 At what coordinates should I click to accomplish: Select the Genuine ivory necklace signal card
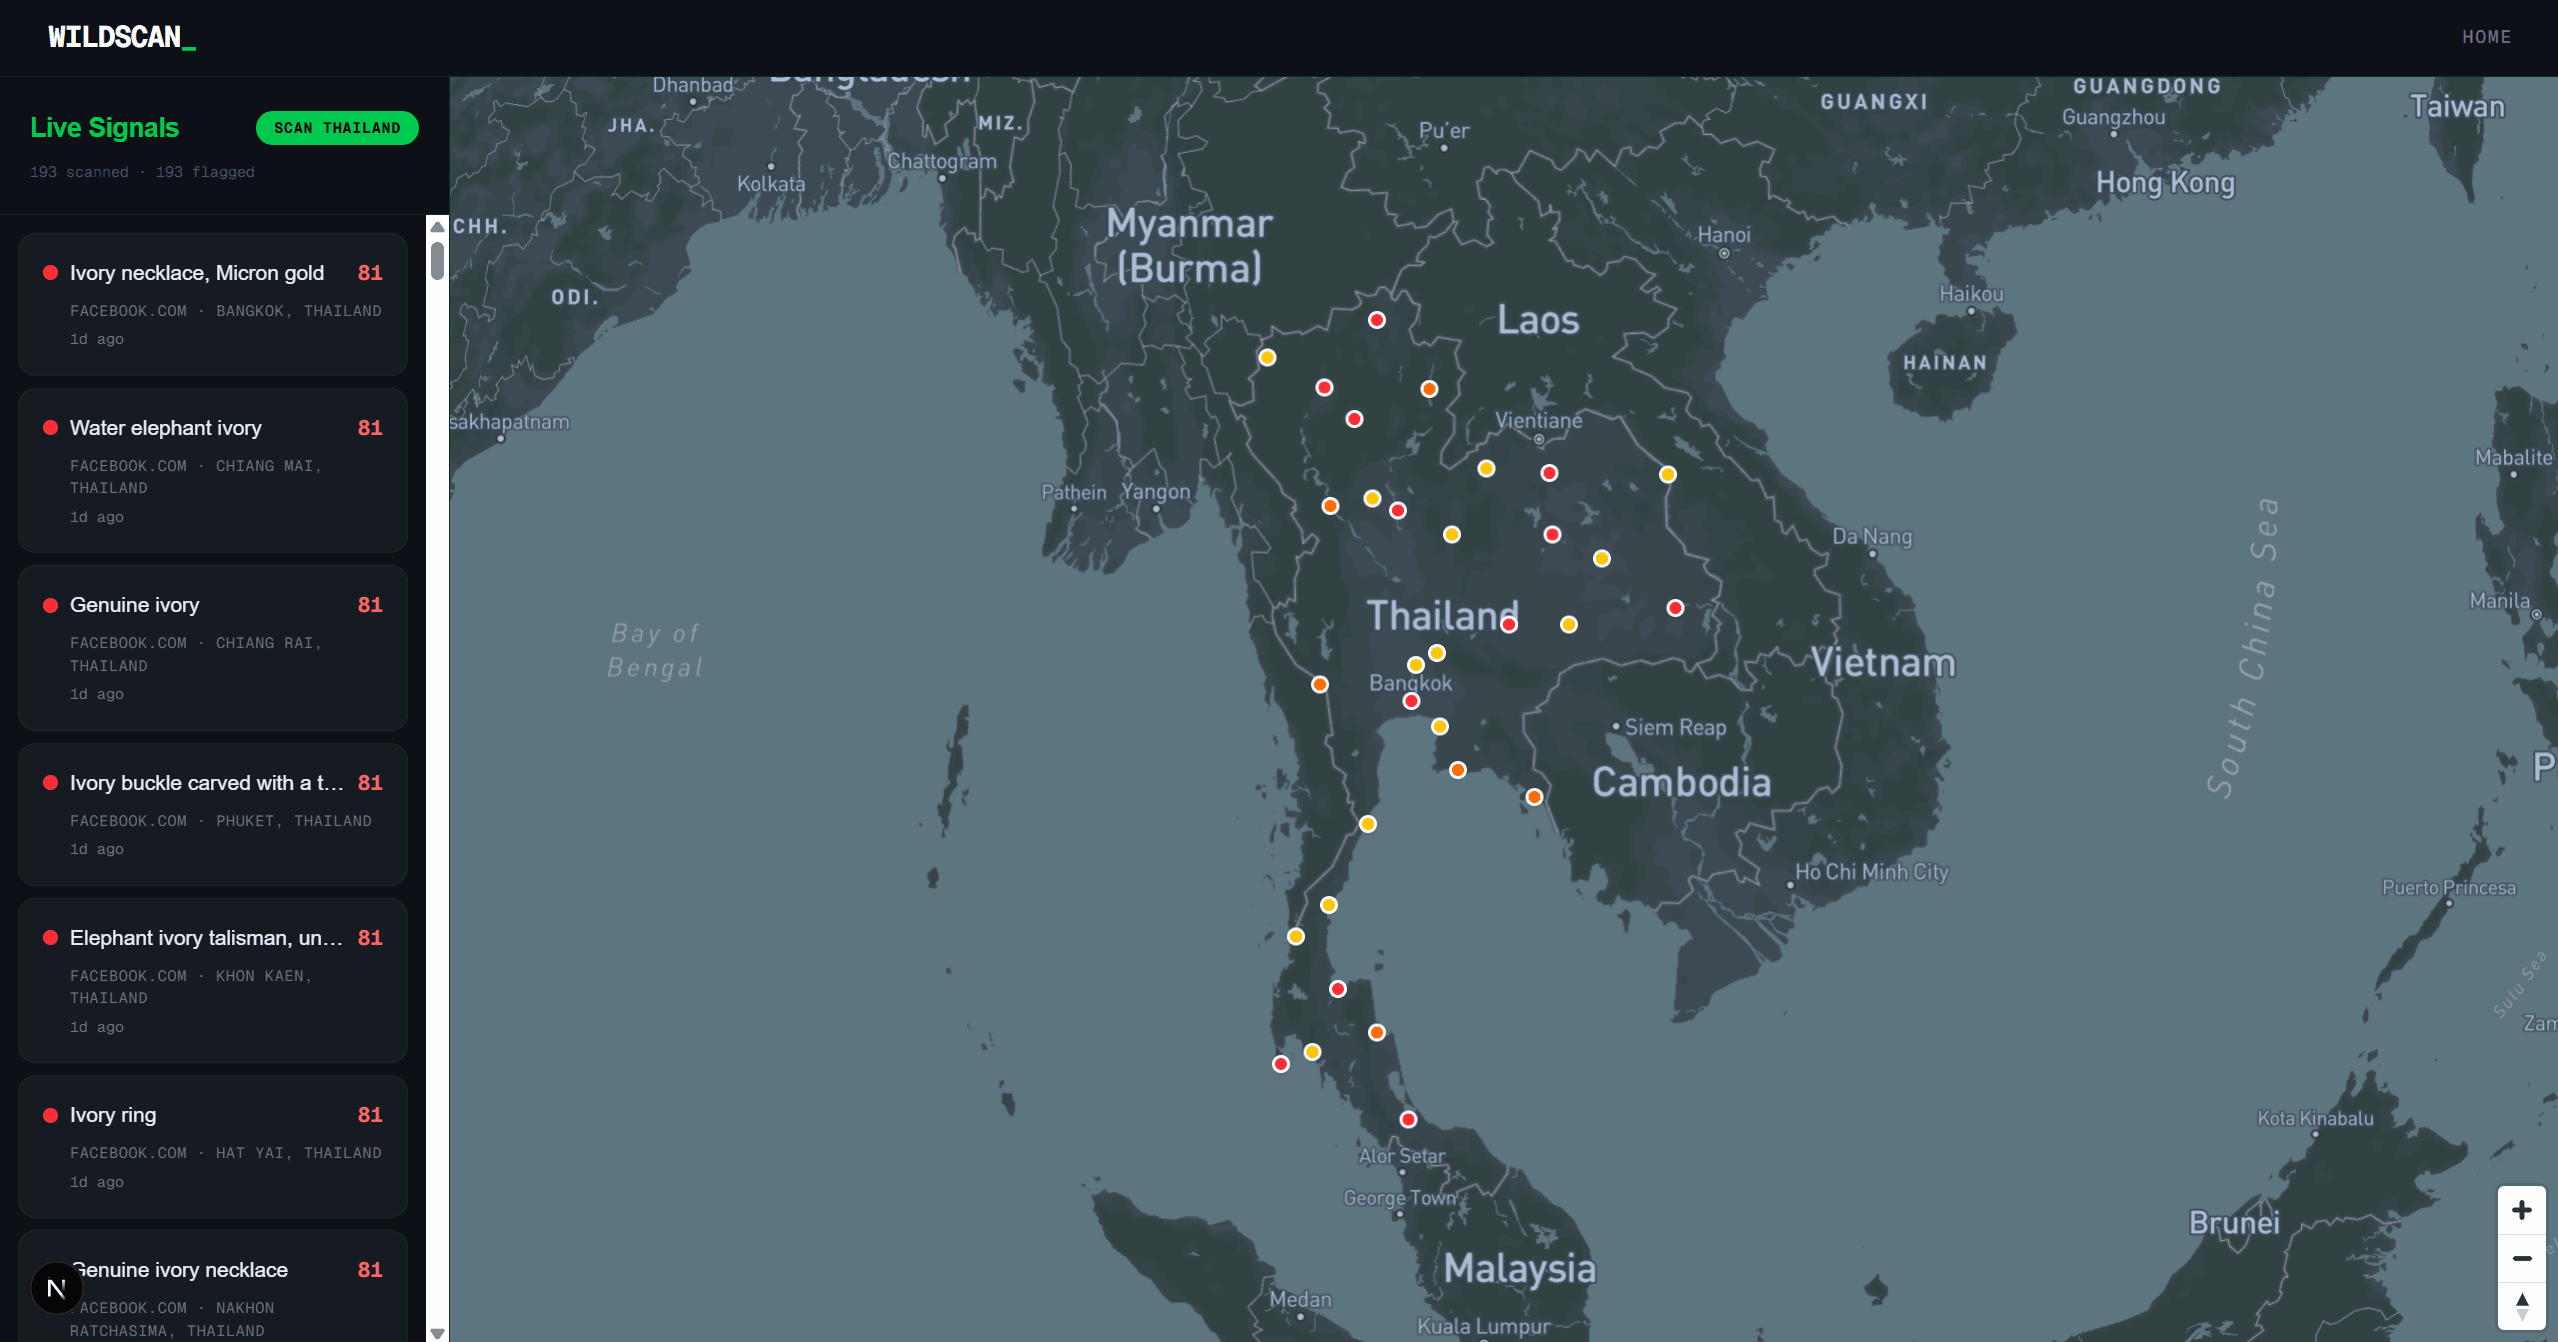(x=213, y=1287)
